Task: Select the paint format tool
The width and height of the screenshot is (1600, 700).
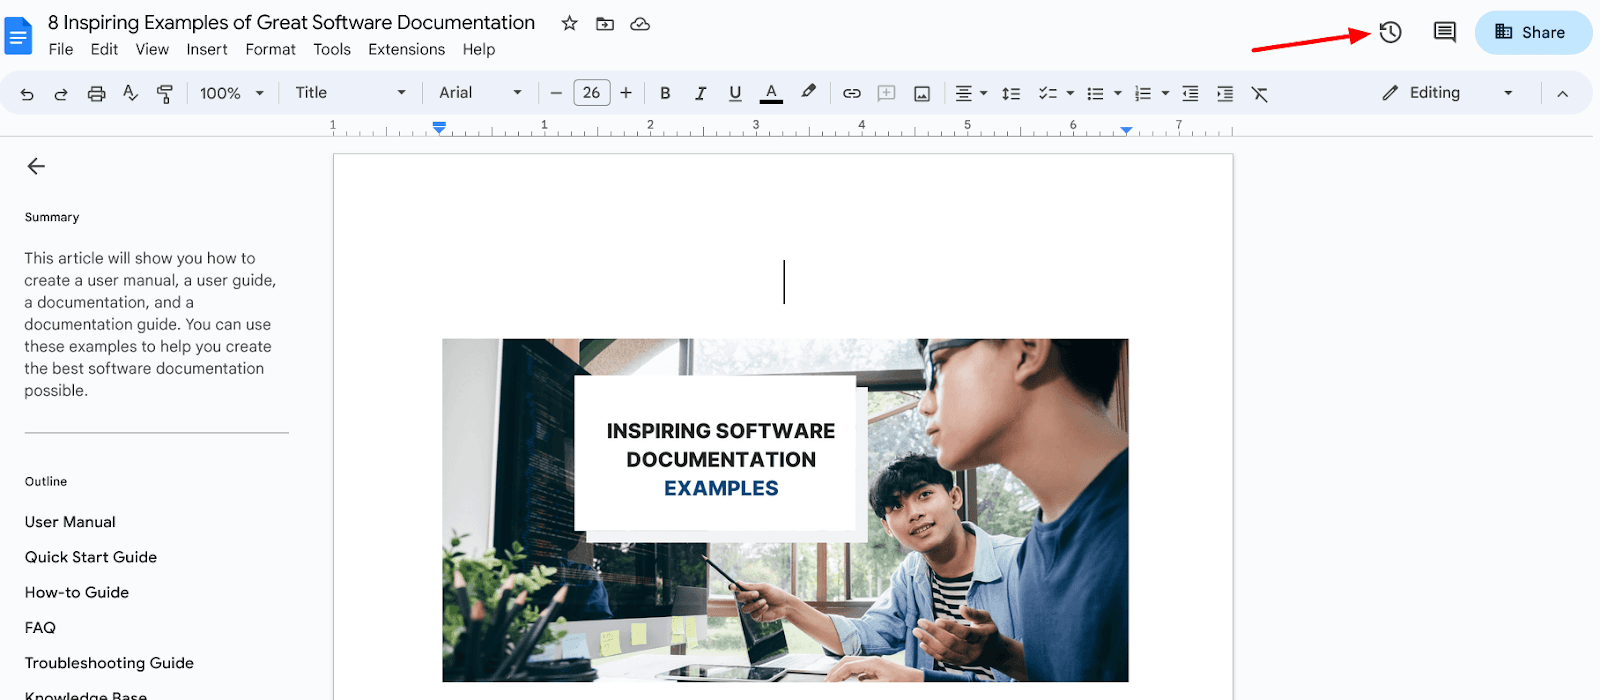Action: coord(165,93)
